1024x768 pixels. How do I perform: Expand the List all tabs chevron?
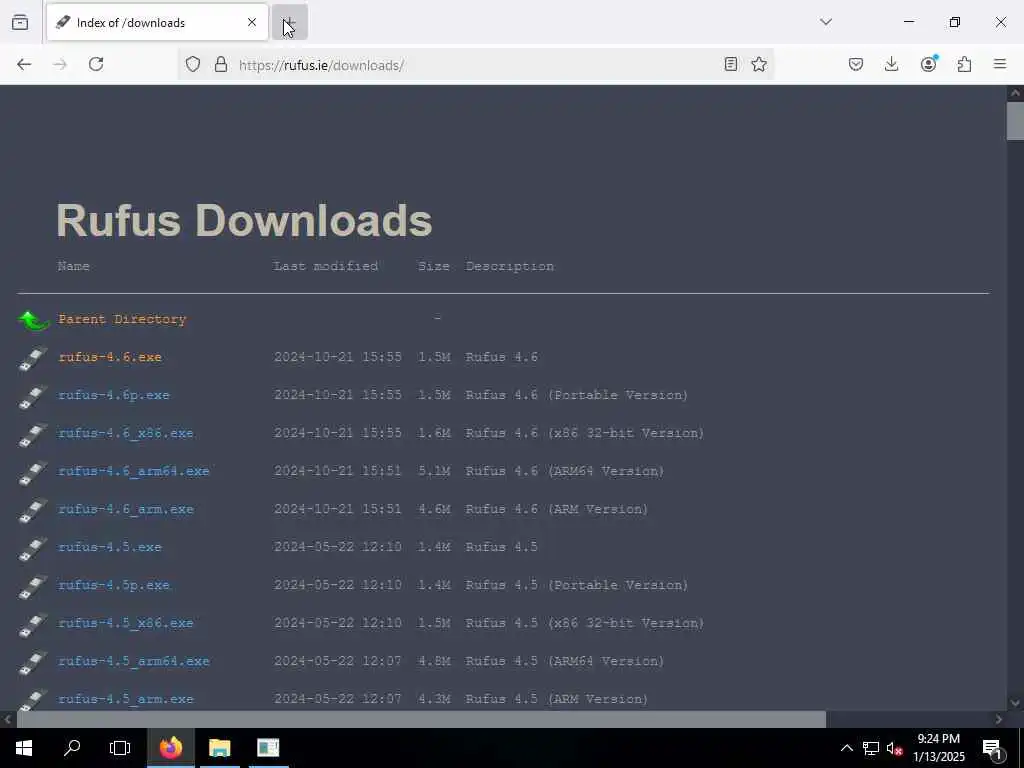click(x=826, y=22)
